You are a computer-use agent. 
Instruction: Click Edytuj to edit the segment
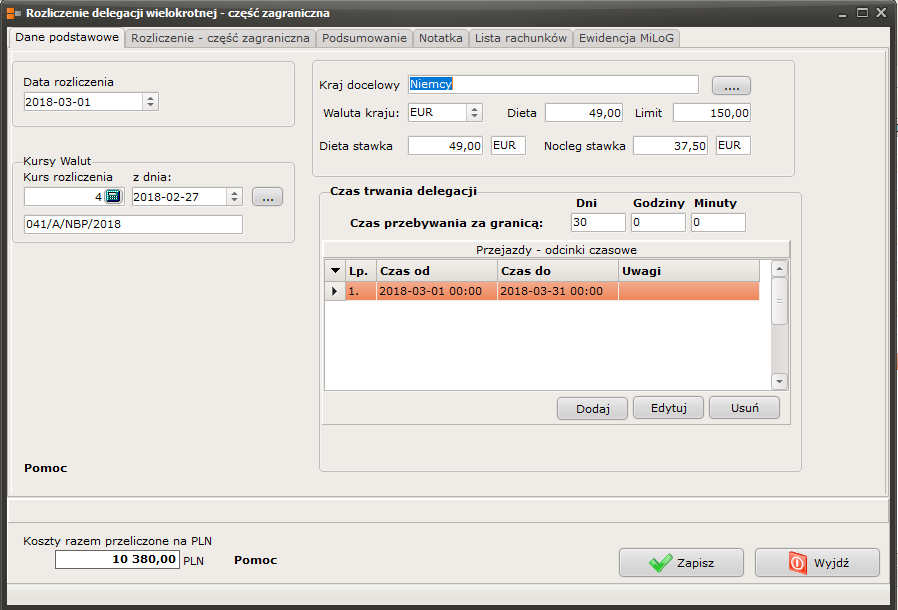668,408
